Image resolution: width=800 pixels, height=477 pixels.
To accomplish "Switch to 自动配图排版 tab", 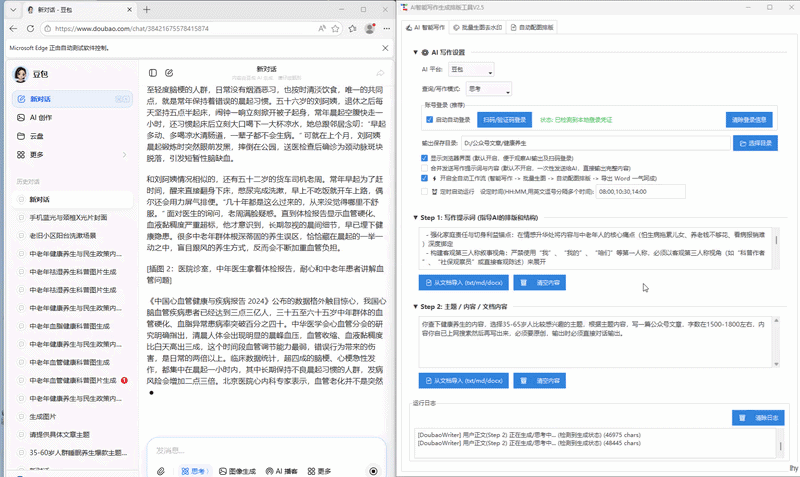I will click(x=532, y=28).
